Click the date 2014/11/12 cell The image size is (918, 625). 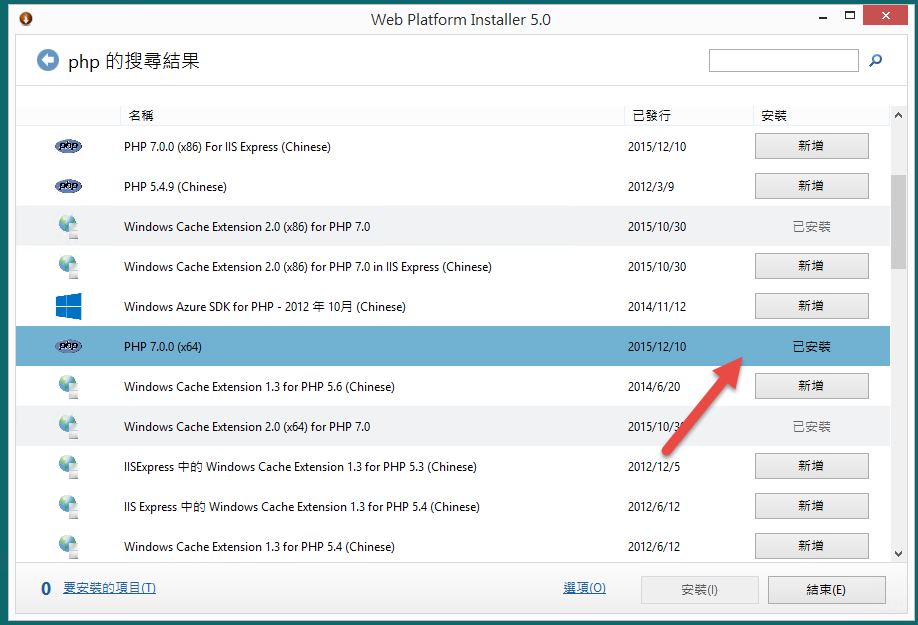657,307
